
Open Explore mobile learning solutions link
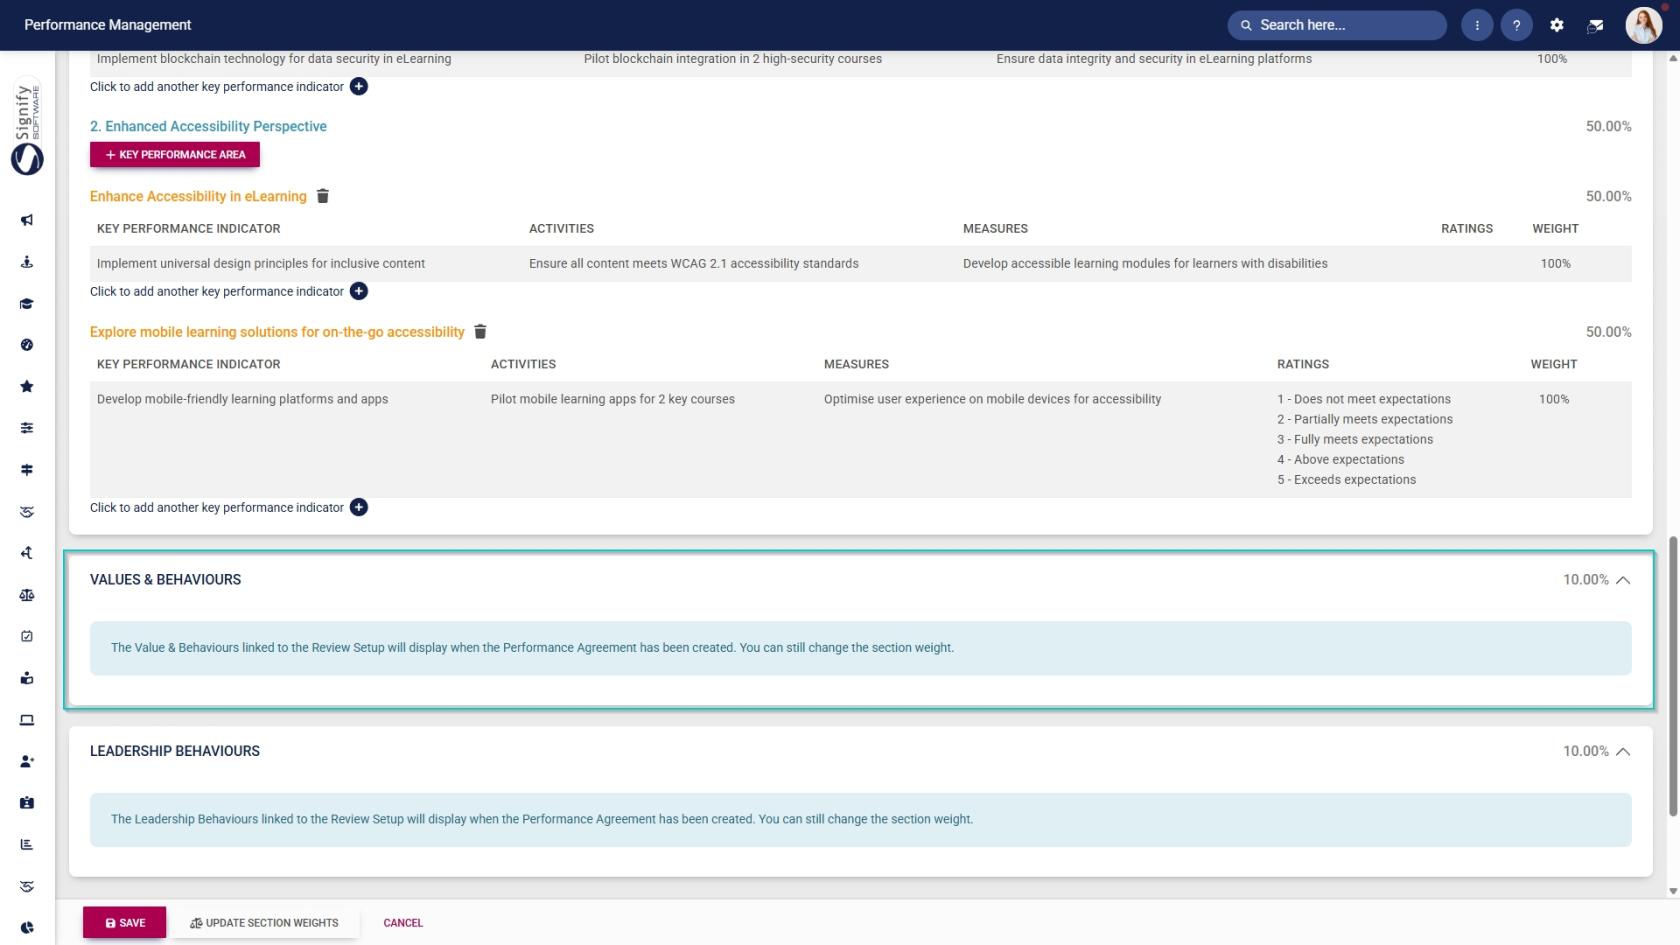[x=277, y=332]
